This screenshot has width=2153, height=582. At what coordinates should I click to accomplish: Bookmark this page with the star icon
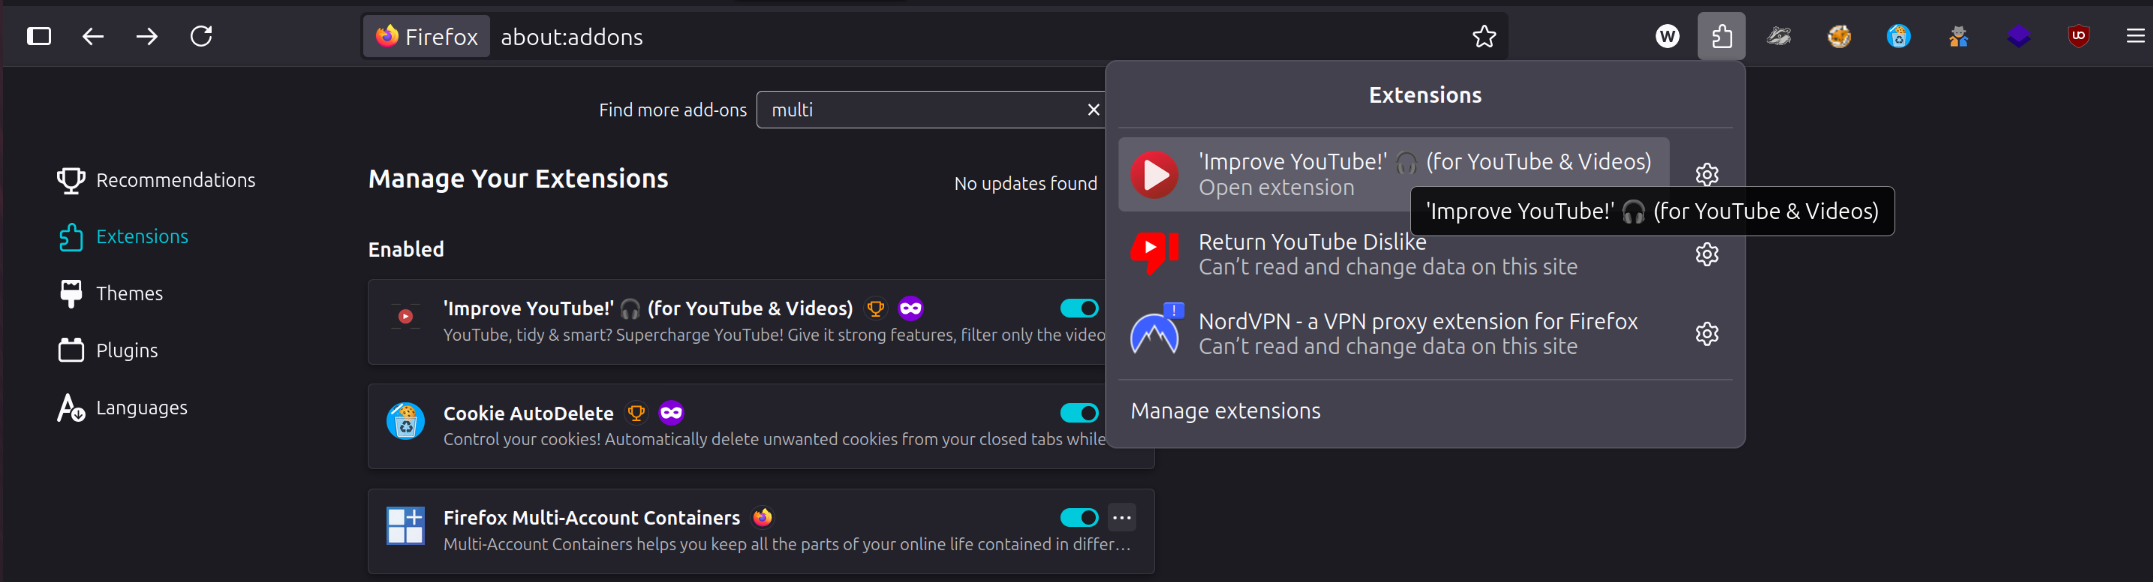click(1484, 37)
